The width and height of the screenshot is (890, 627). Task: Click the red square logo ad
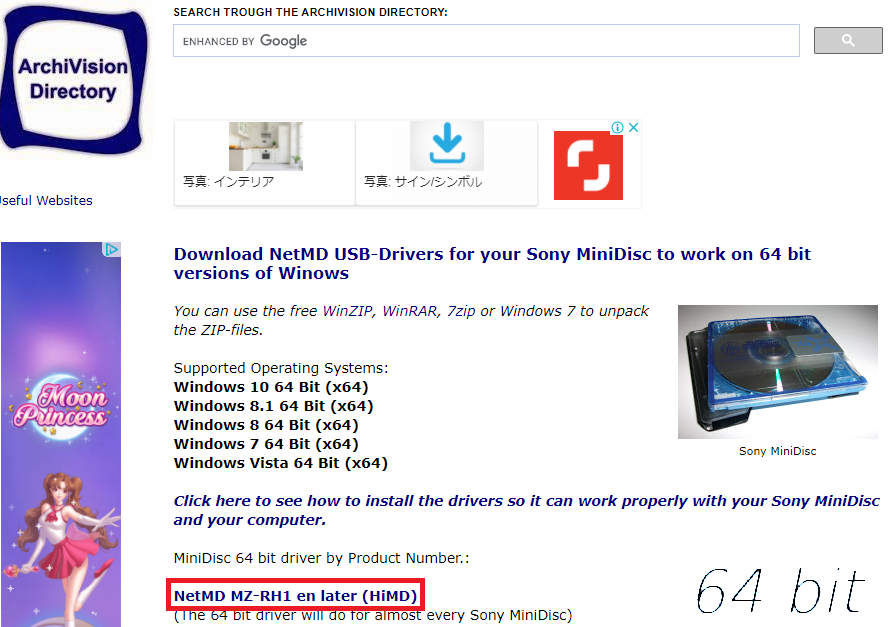pos(588,165)
